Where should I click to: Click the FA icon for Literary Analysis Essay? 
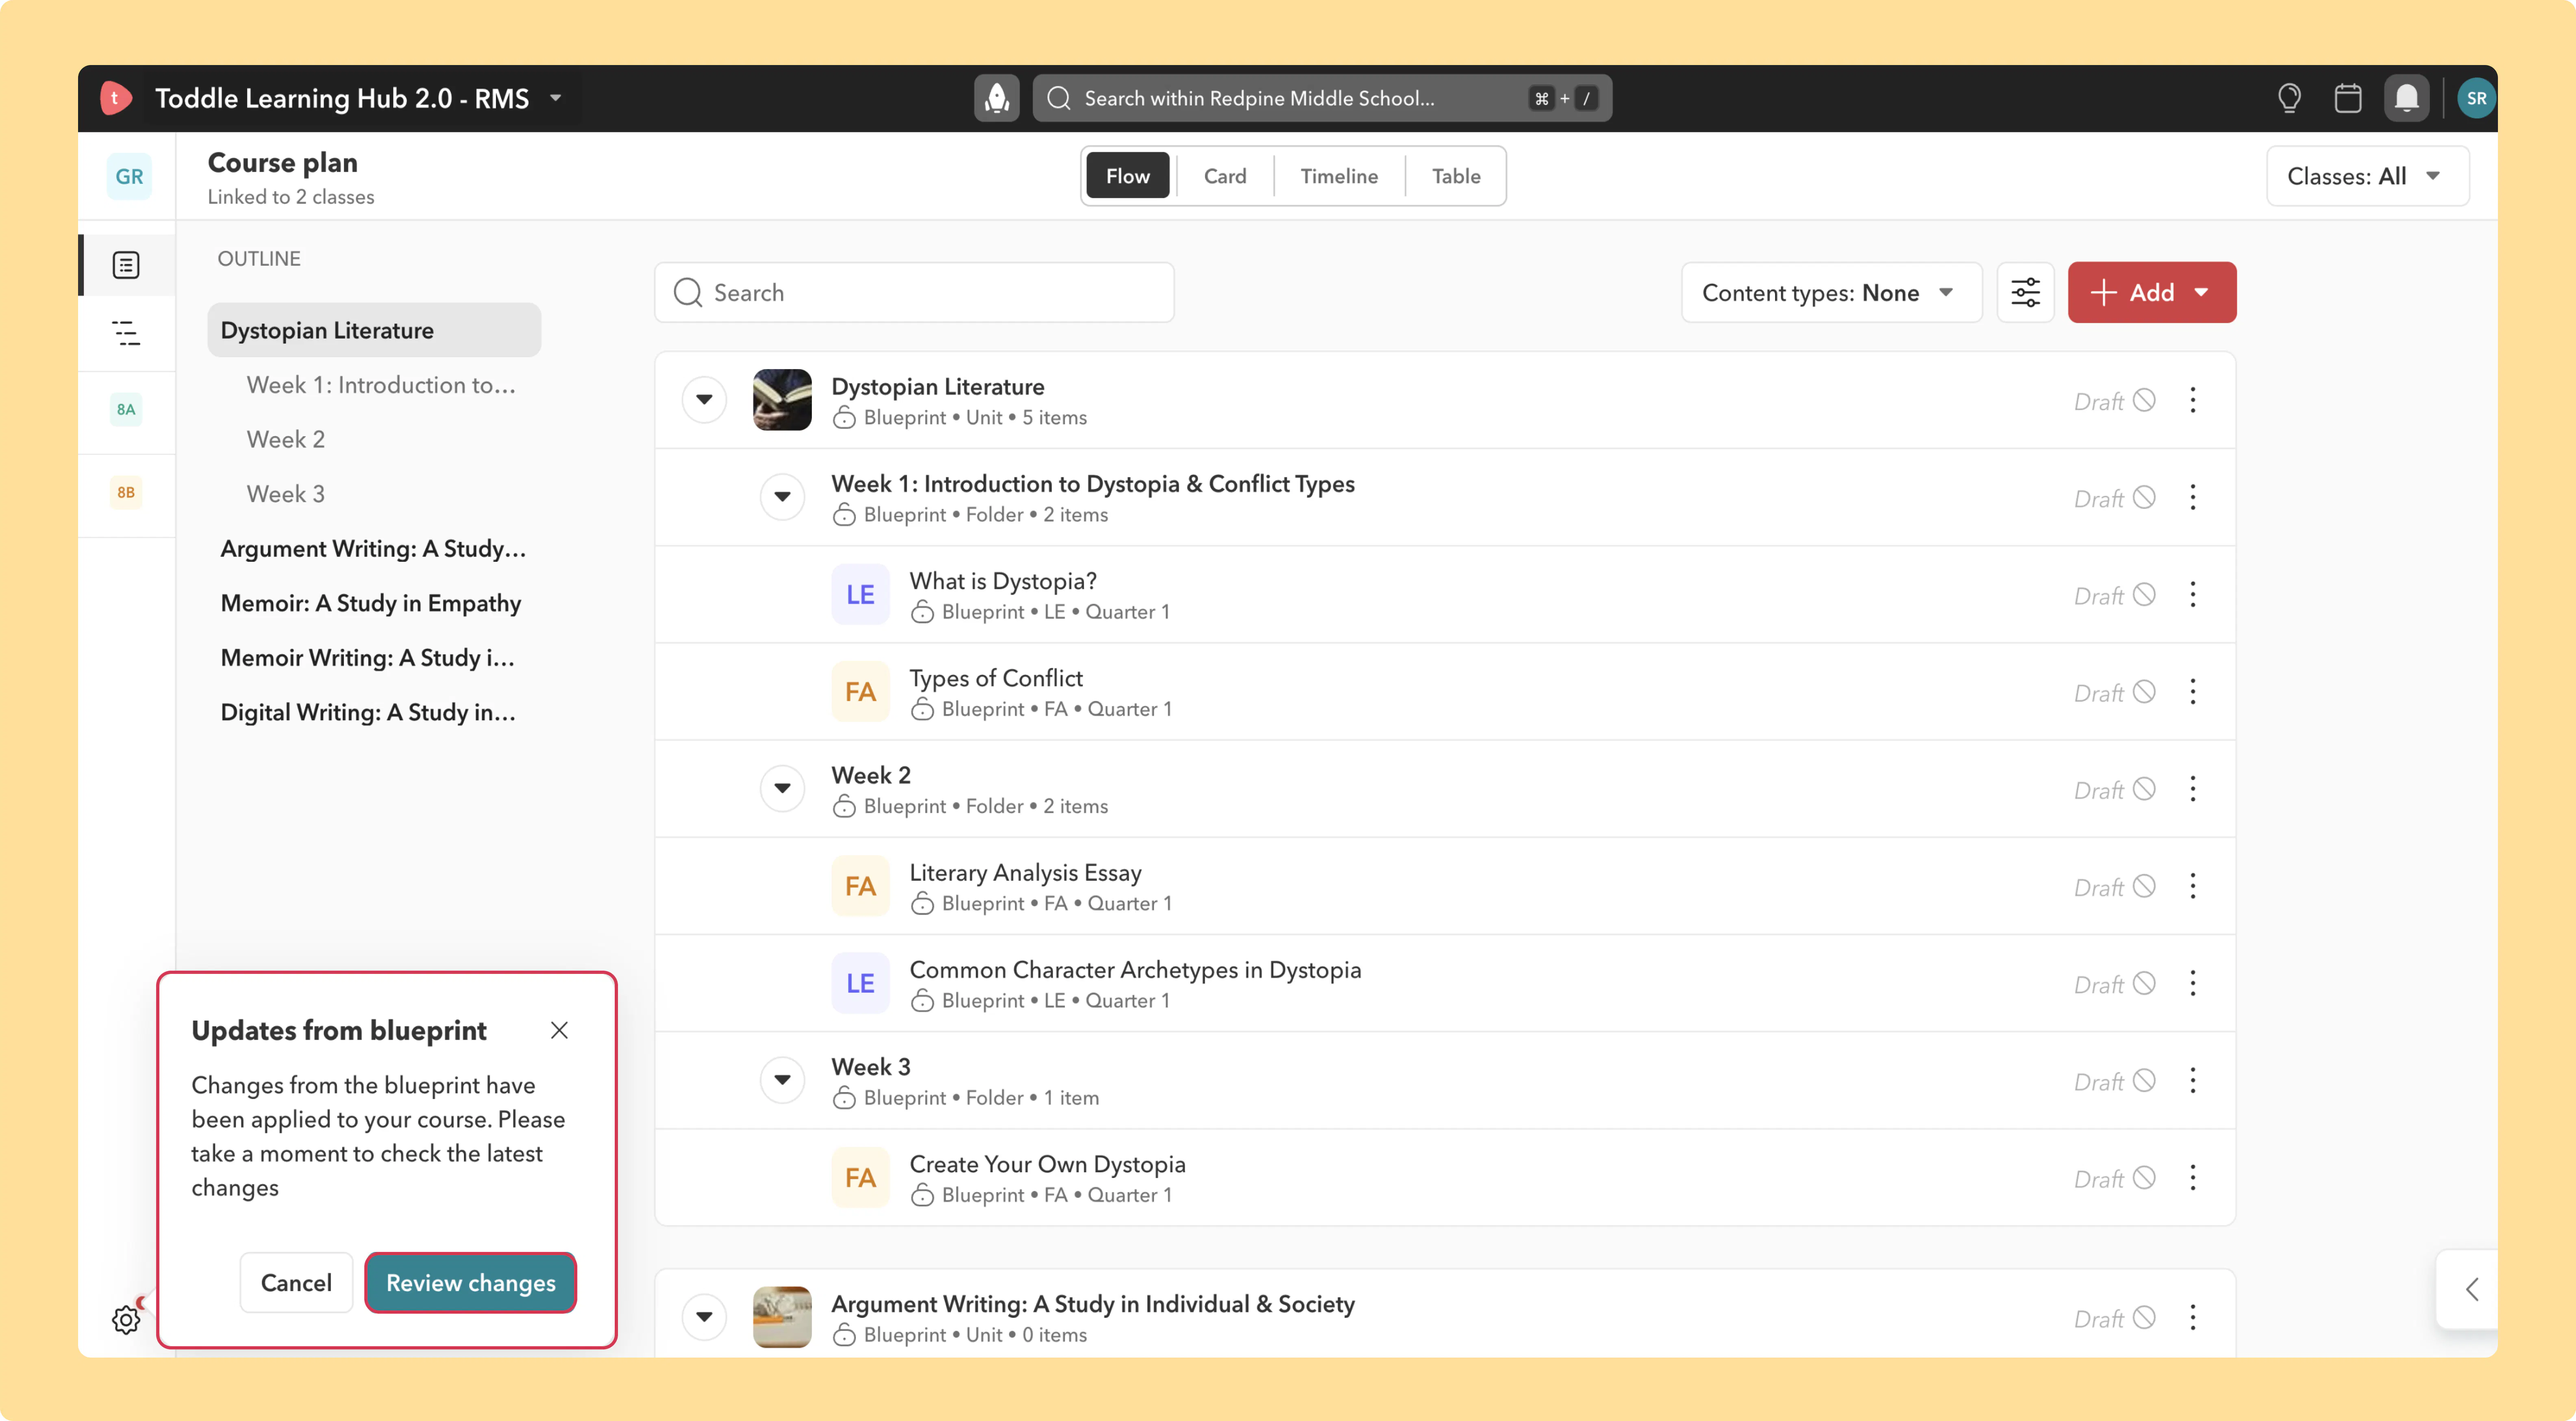(860, 886)
